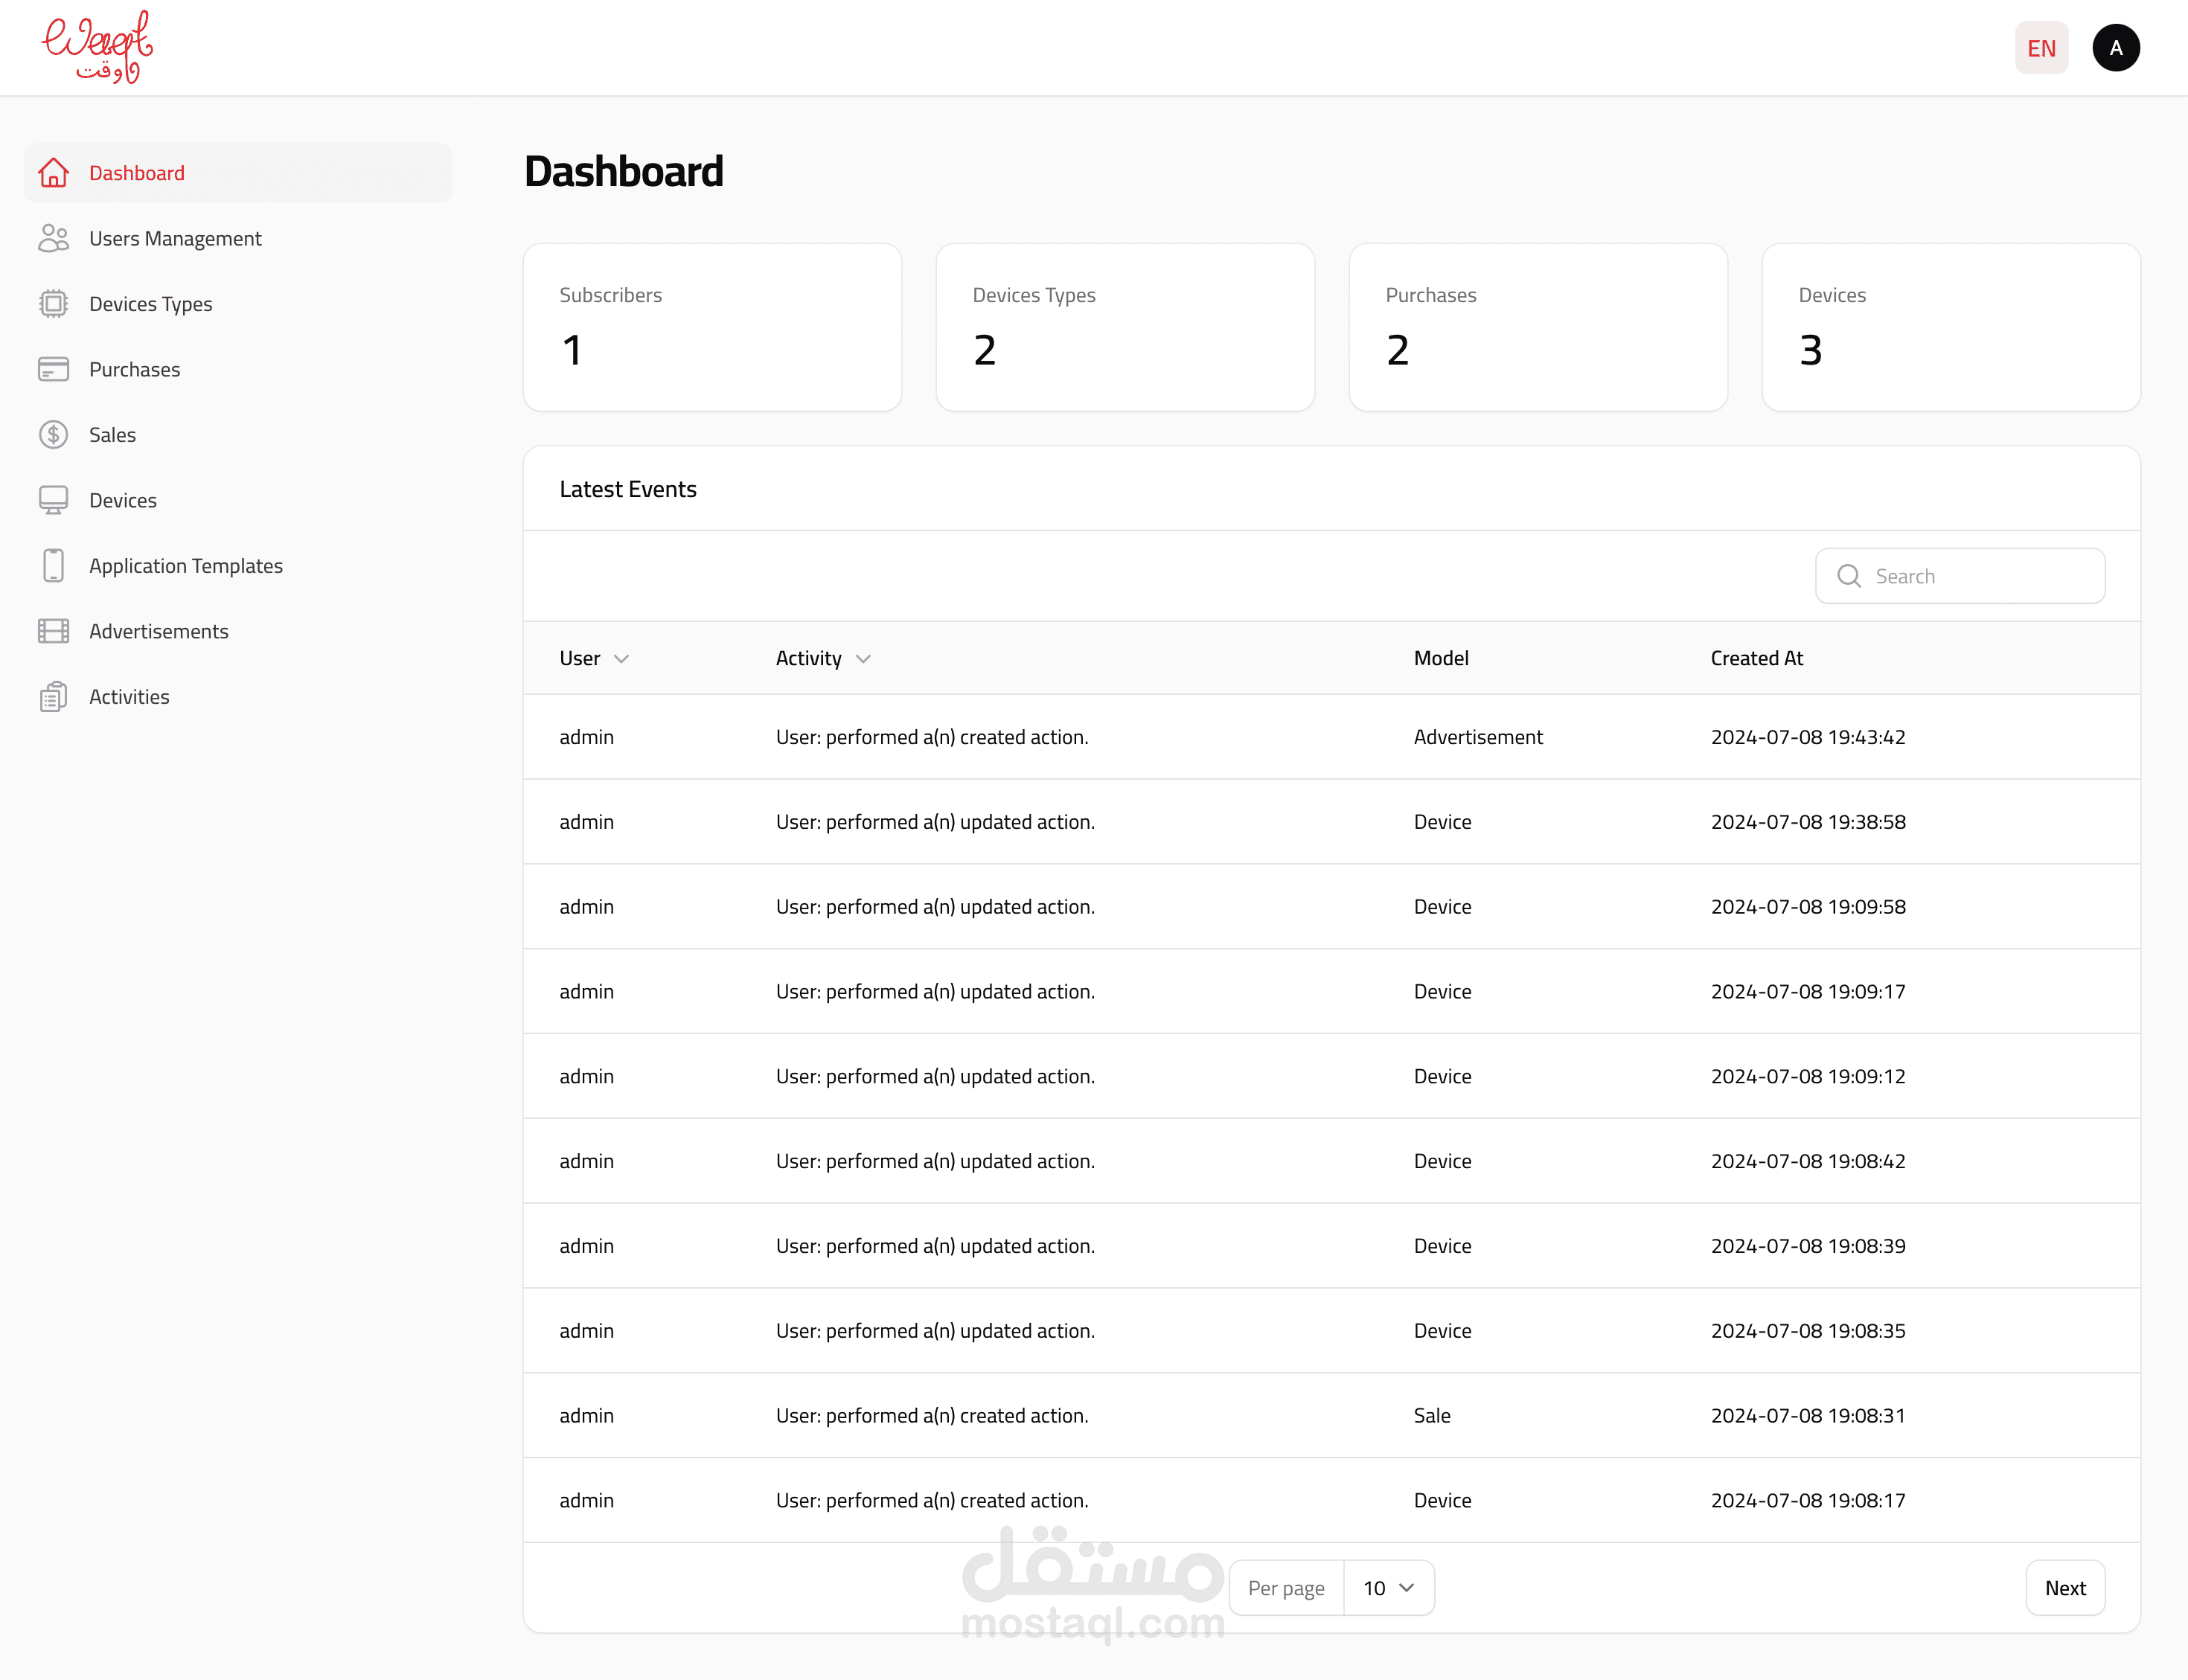Click the Devices Types chip icon

point(53,304)
